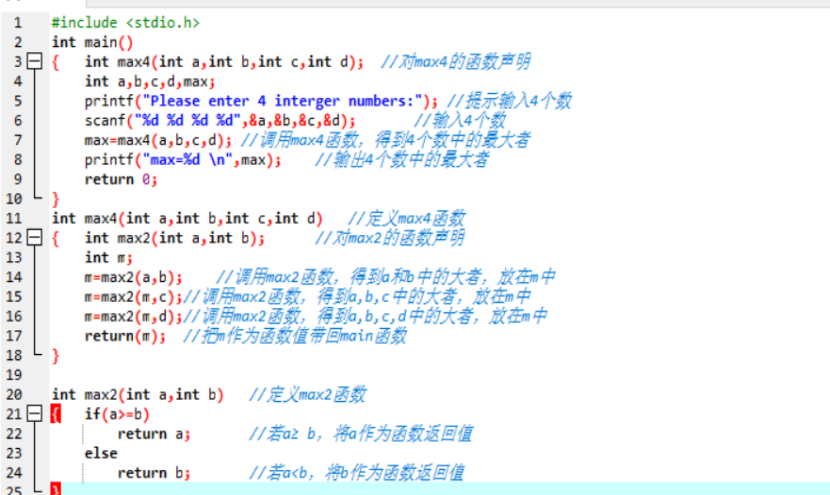Click the closing brace on line 10

click(56, 199)
